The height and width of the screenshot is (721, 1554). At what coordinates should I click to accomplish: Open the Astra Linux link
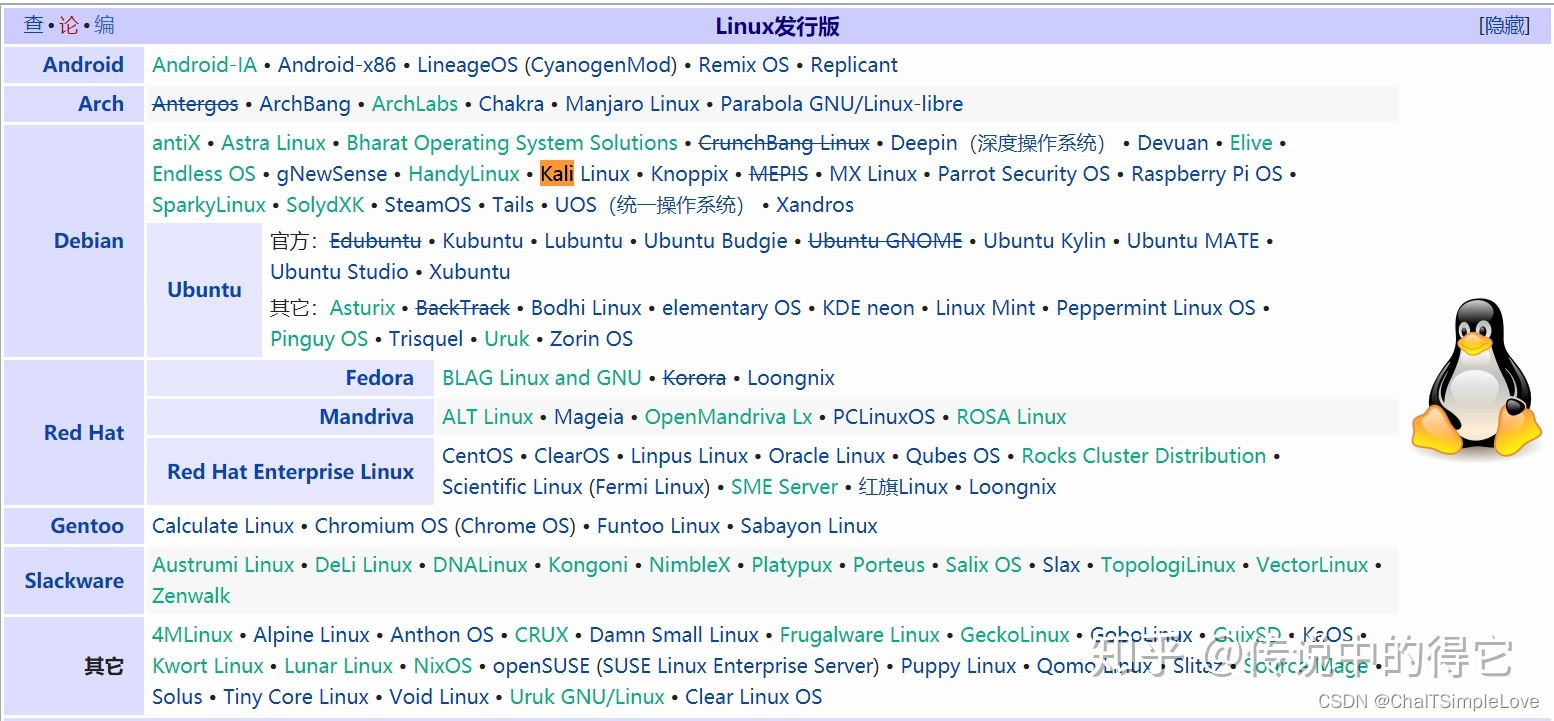273,143
